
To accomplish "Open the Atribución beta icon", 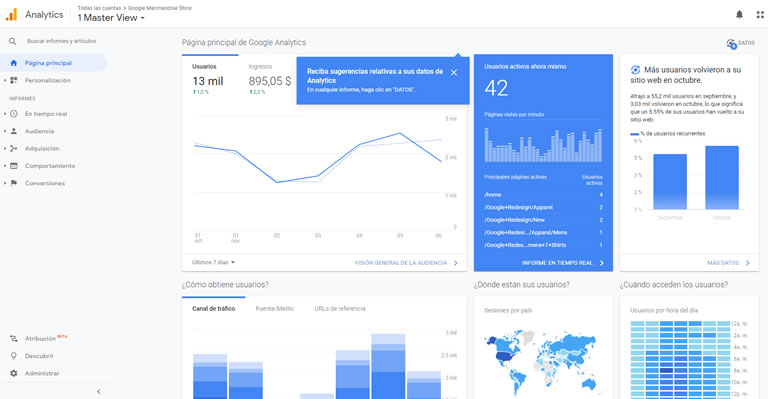I will point(14,338).
